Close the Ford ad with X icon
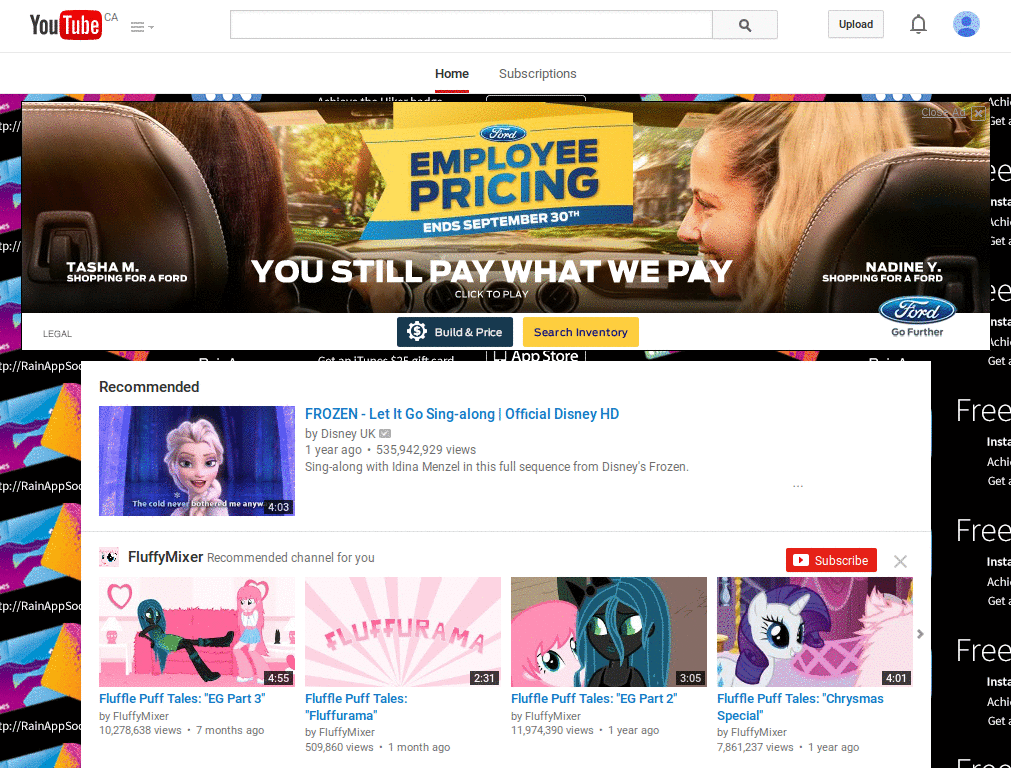This screenshot has height=768, width=1024. coord(978,113)
